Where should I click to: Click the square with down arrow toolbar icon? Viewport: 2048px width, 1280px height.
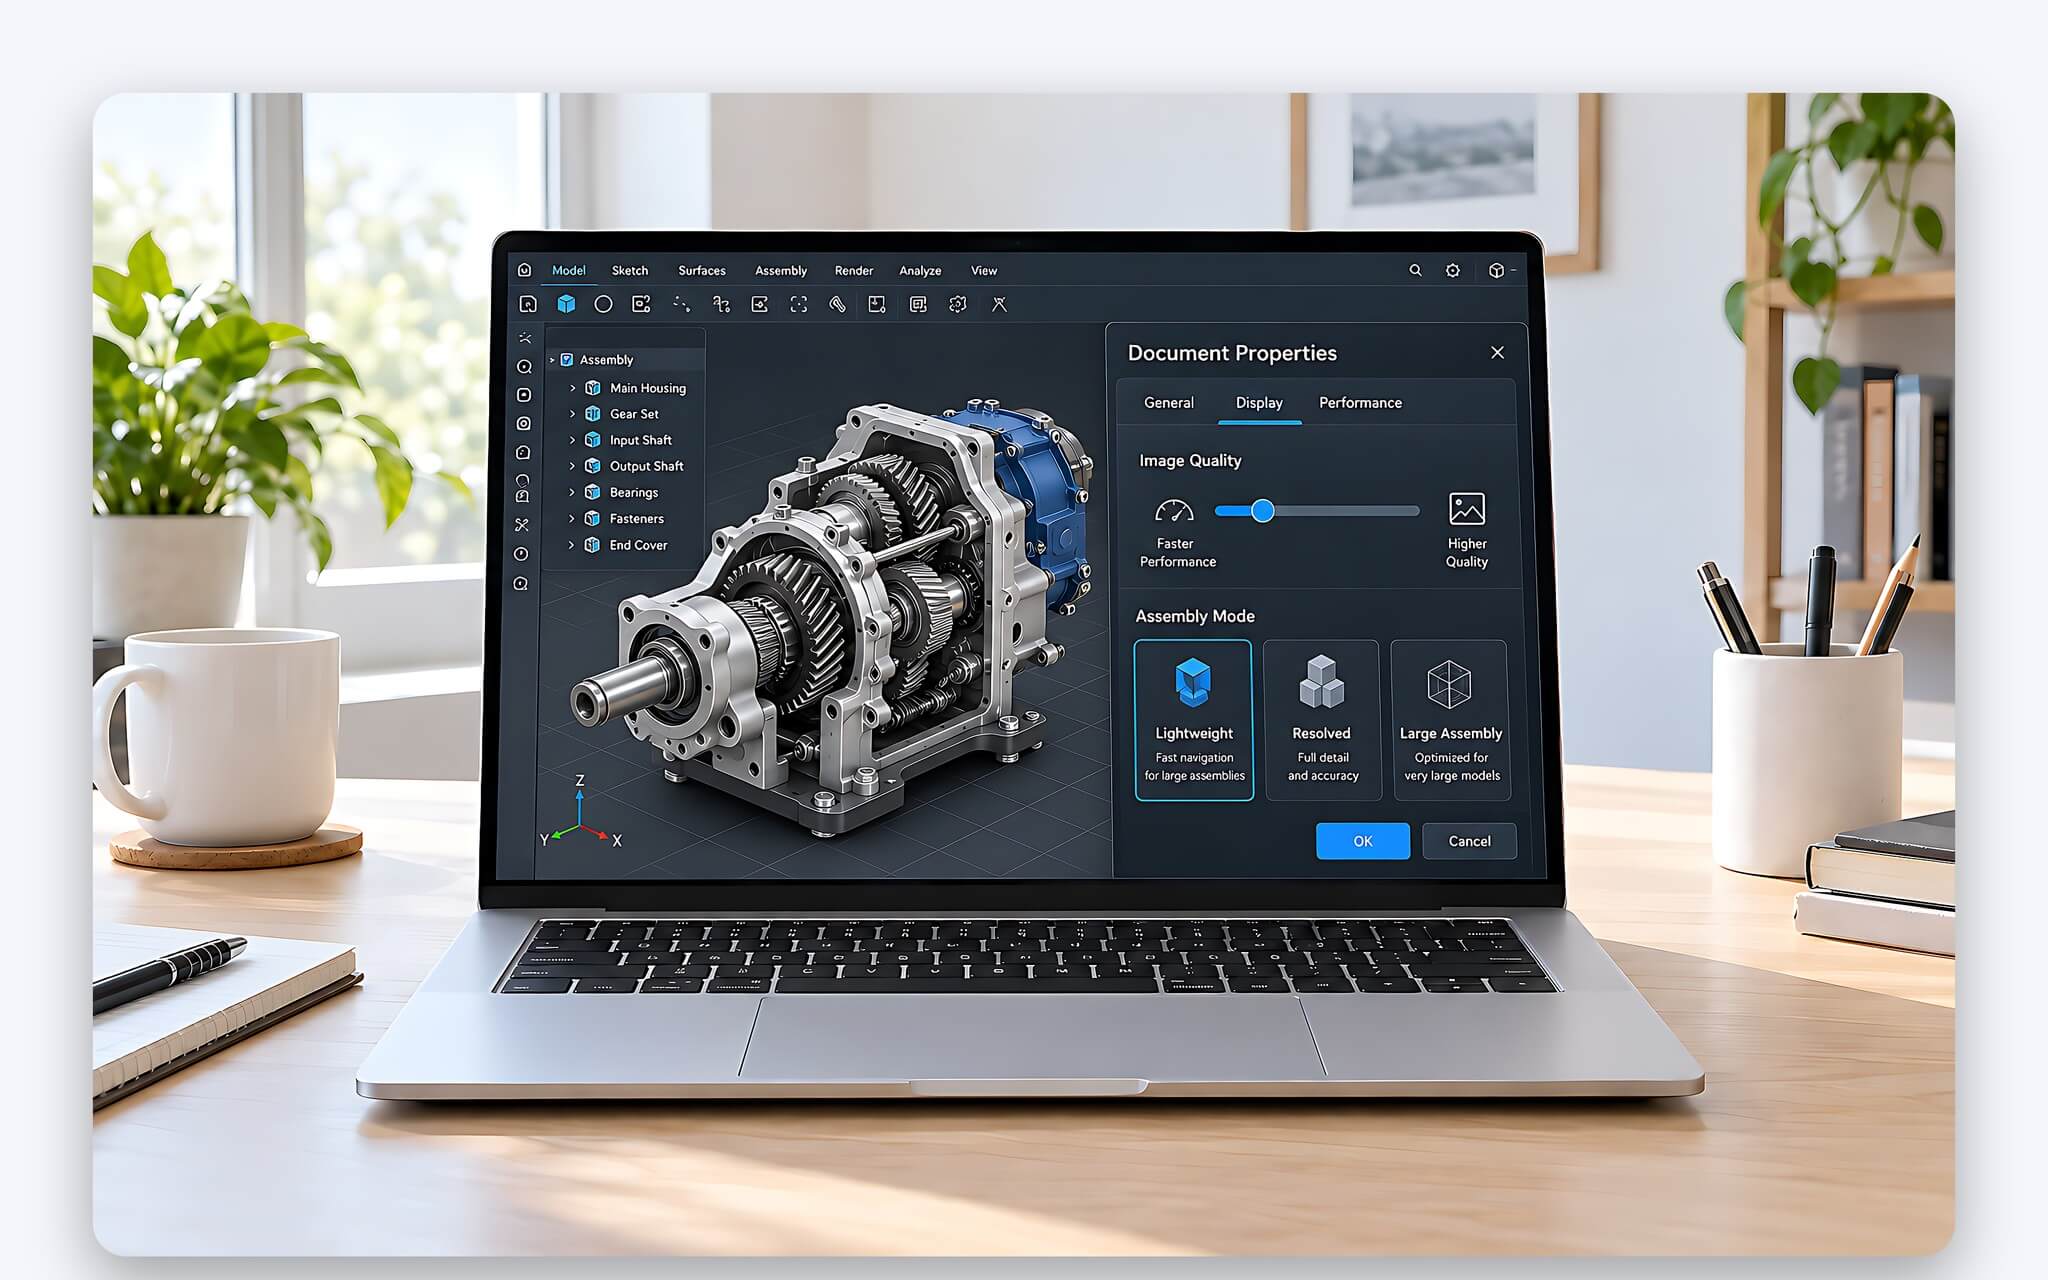(x=877, y=304)
